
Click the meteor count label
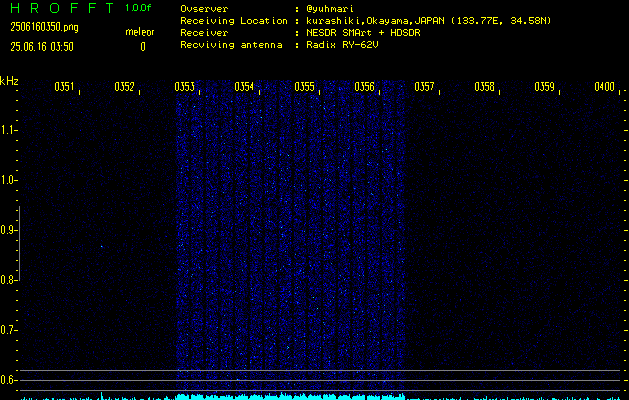coord(140,32)
